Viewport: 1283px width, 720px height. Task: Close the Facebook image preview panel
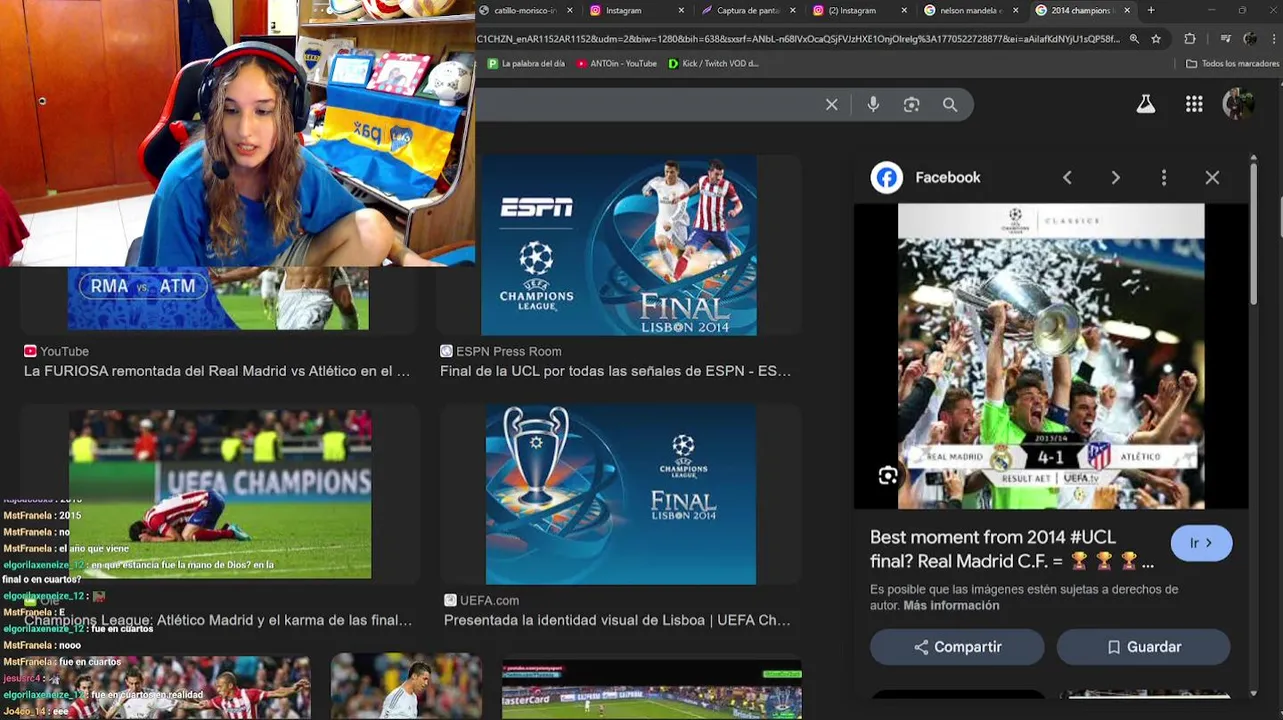pyautogui.click(x=1212, y=177)
